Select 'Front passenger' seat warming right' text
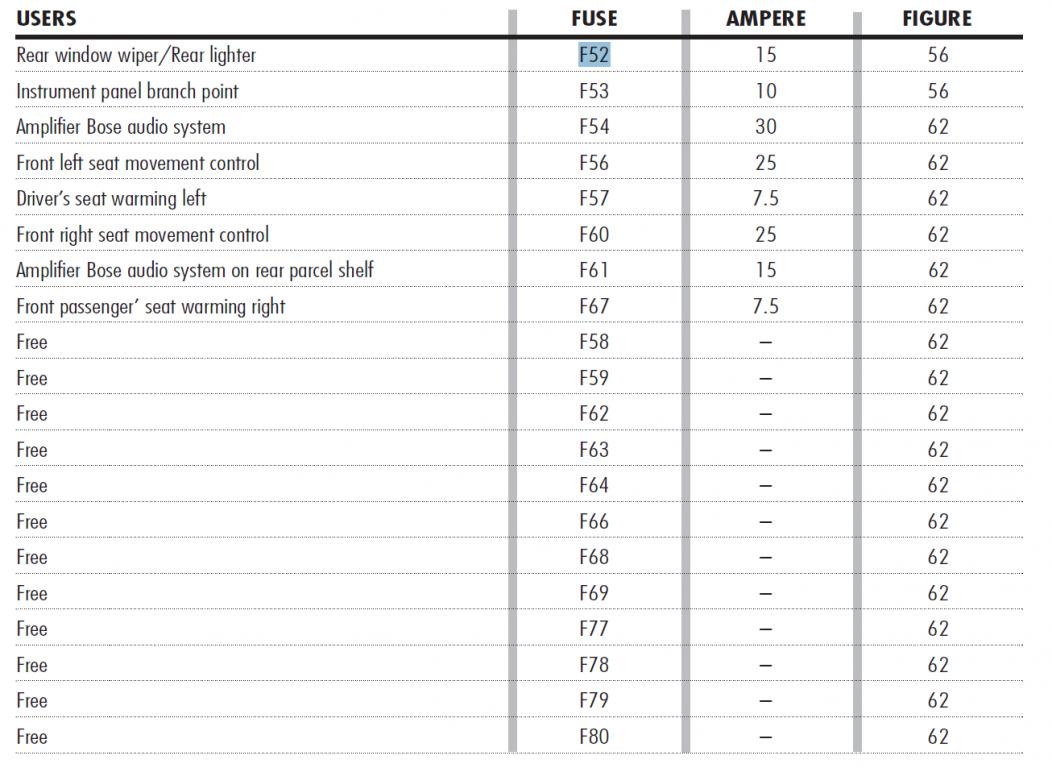This screenshot has width=1052, height=768. pos(150,306)
